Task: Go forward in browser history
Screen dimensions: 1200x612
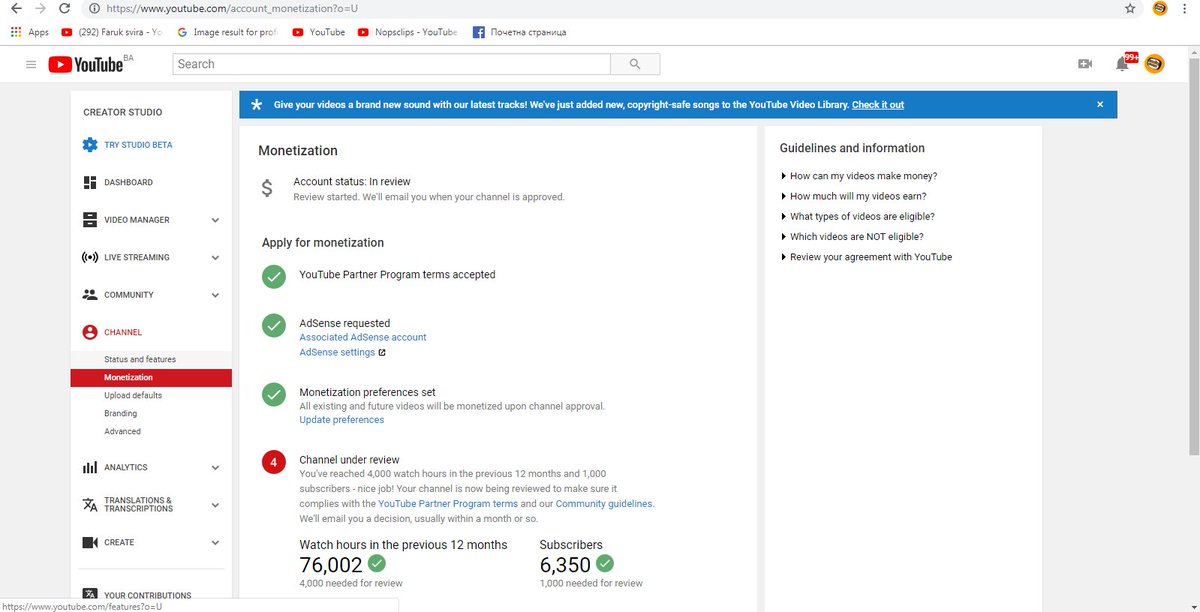Action: (40, 8)
